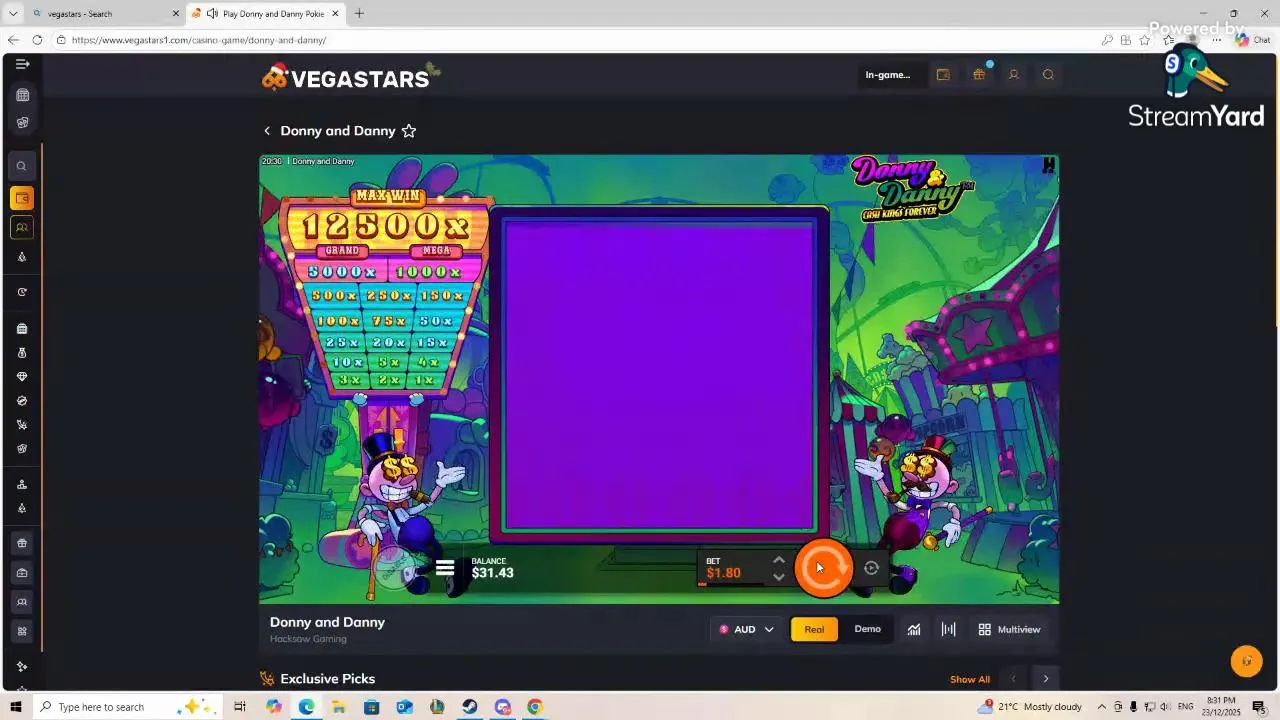Screen dimensions: 1280x720
Task: Open Microsoft Edge from the taskbar
Action: [306, 707]
